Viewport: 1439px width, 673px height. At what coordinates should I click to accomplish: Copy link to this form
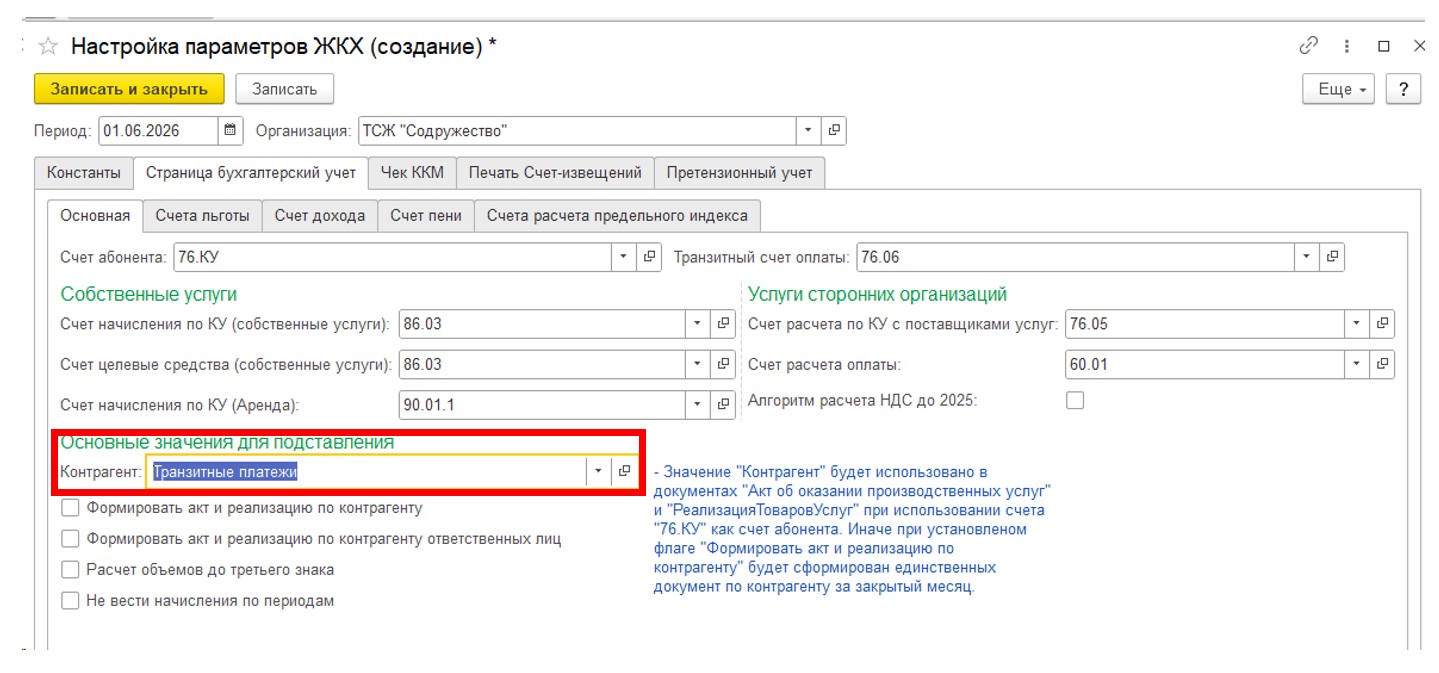pos(1309,46)
